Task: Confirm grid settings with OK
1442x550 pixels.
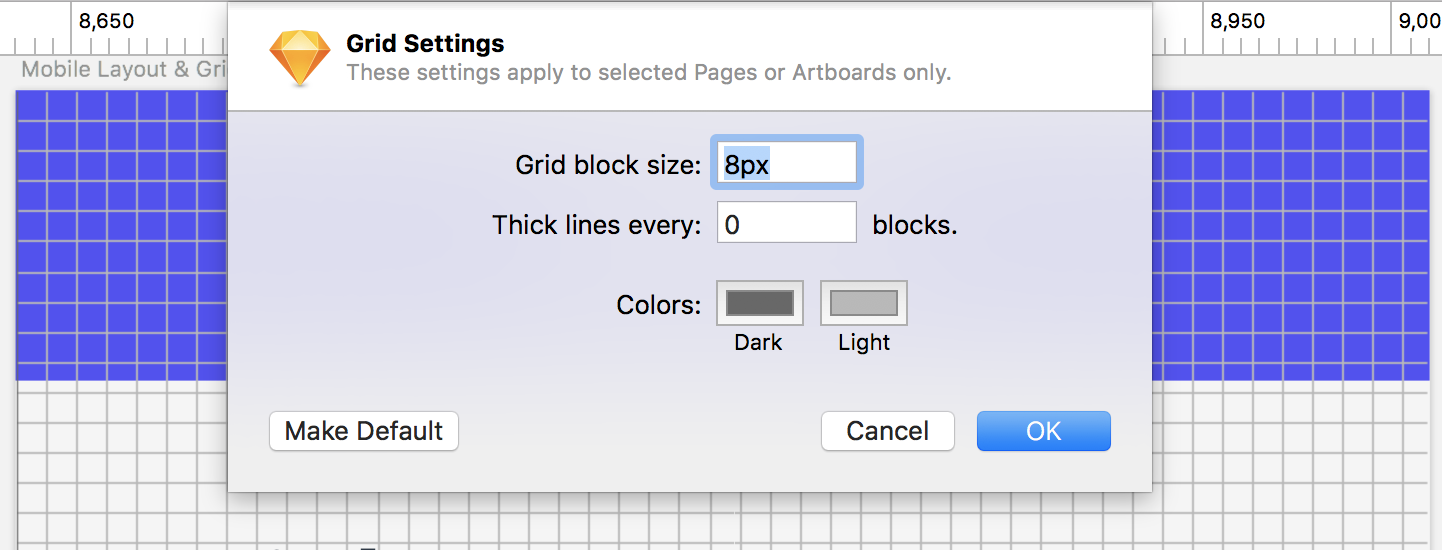Action: (x=1044, y=431)
